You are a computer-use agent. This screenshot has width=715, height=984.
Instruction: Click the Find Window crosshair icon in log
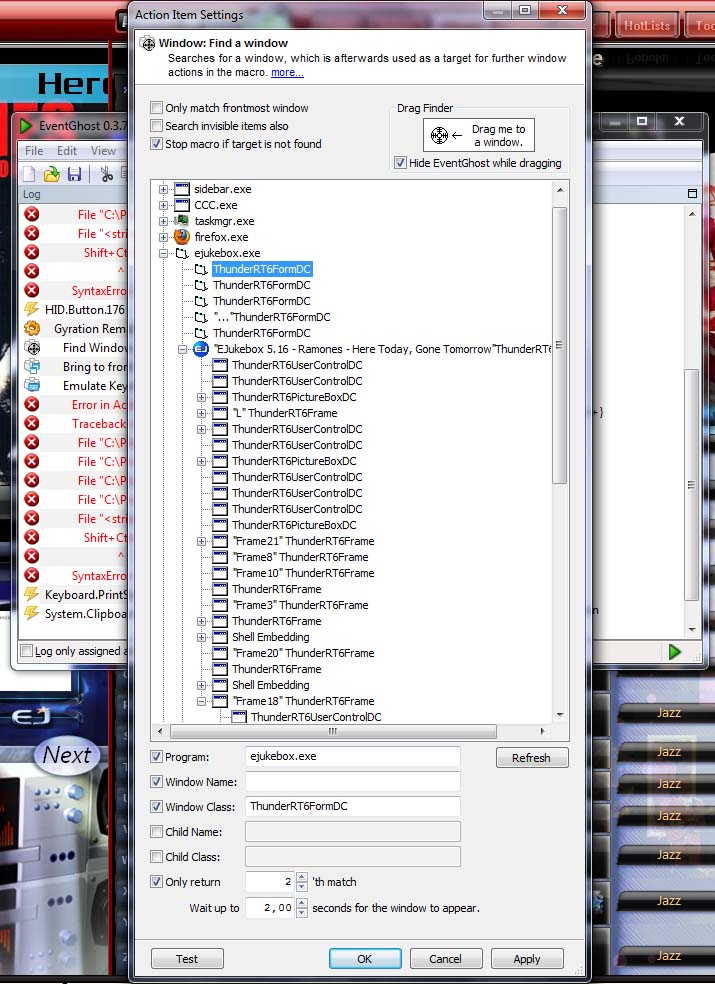click(x=32, y=348)
